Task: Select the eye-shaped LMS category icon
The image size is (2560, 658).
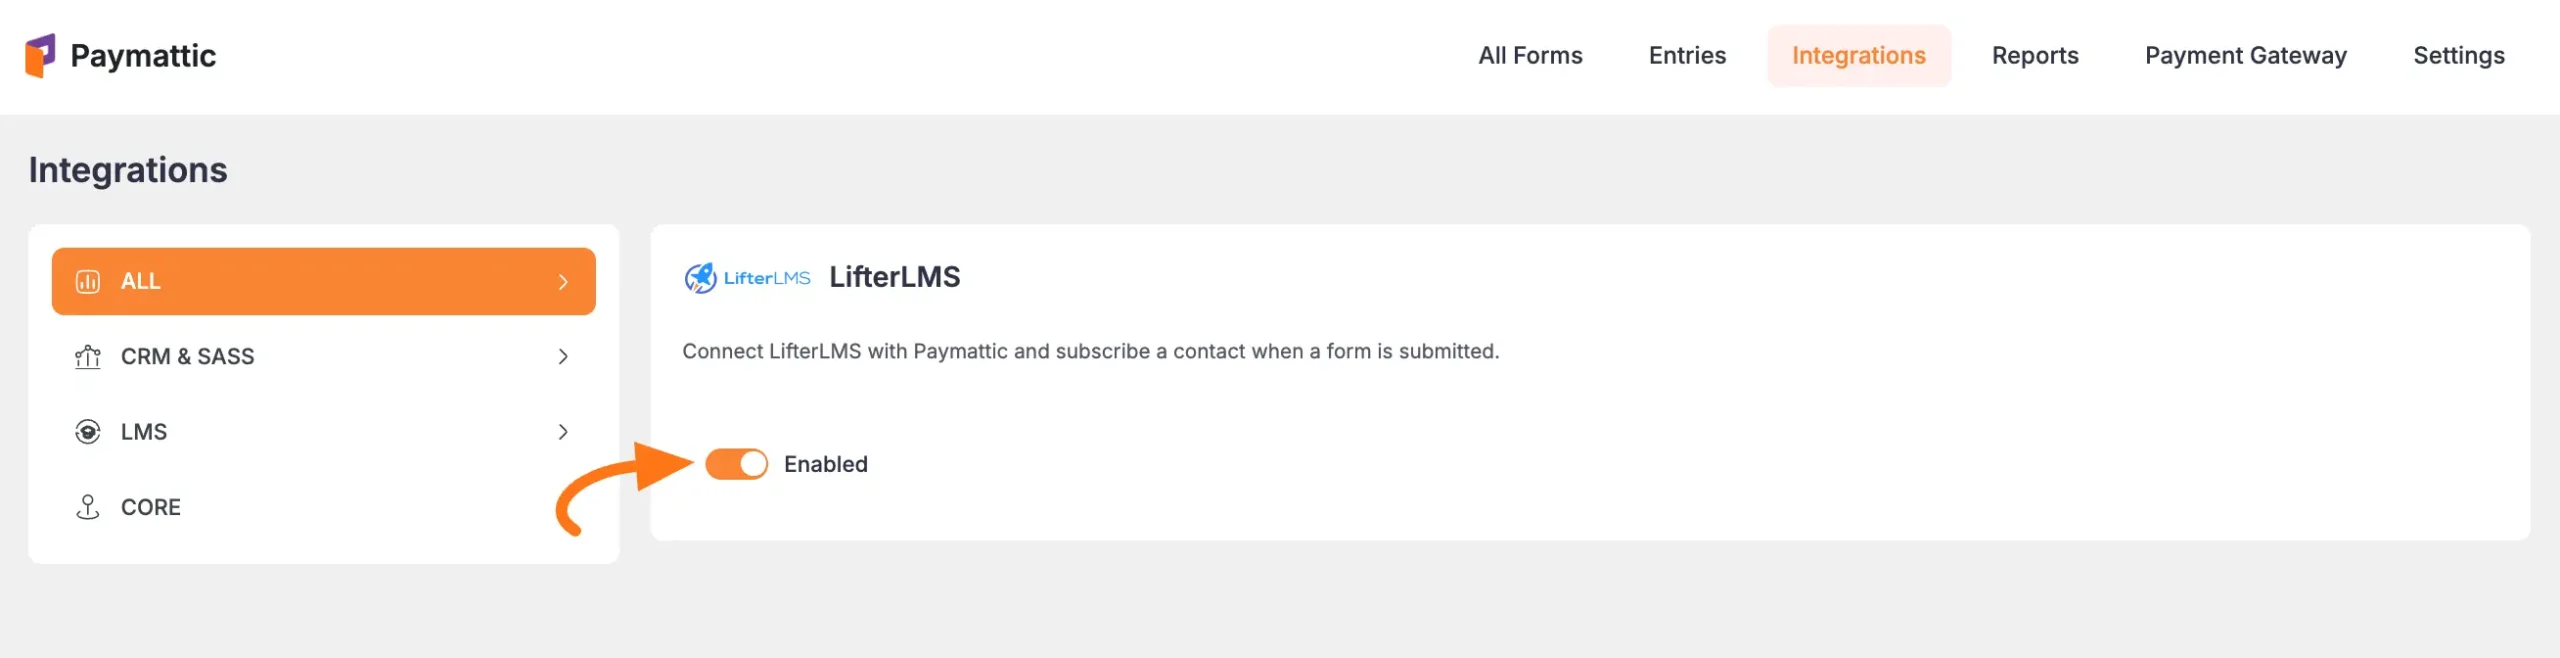Action: (90, 431)
